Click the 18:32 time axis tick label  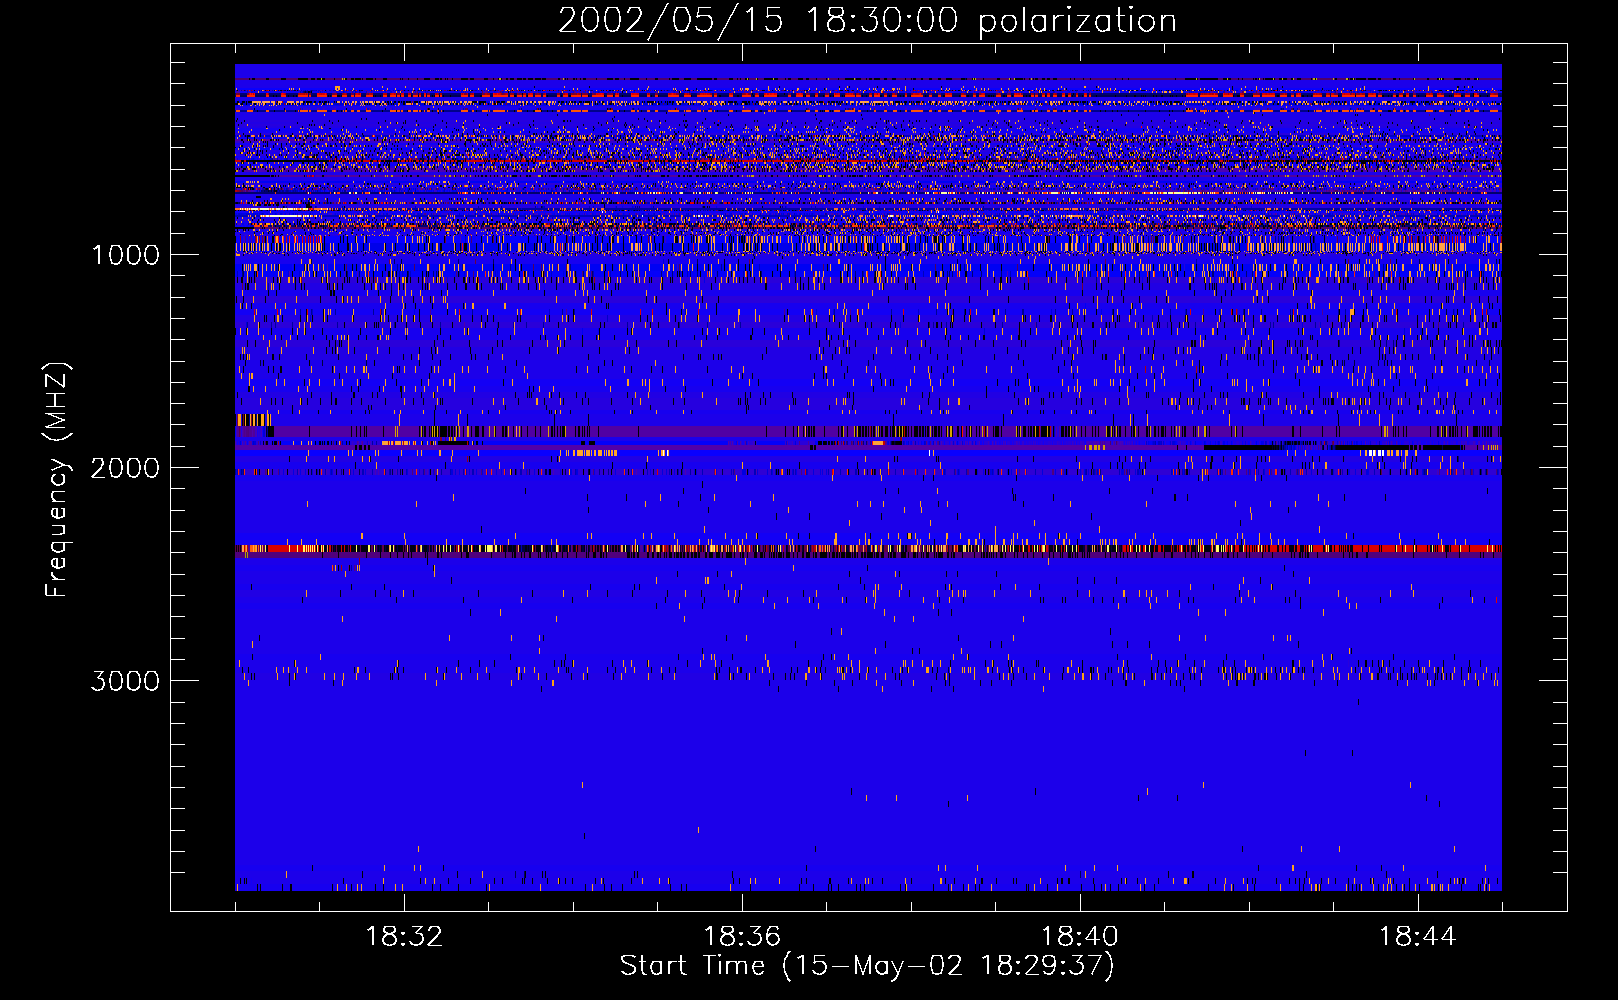click(x=404, y=937)
